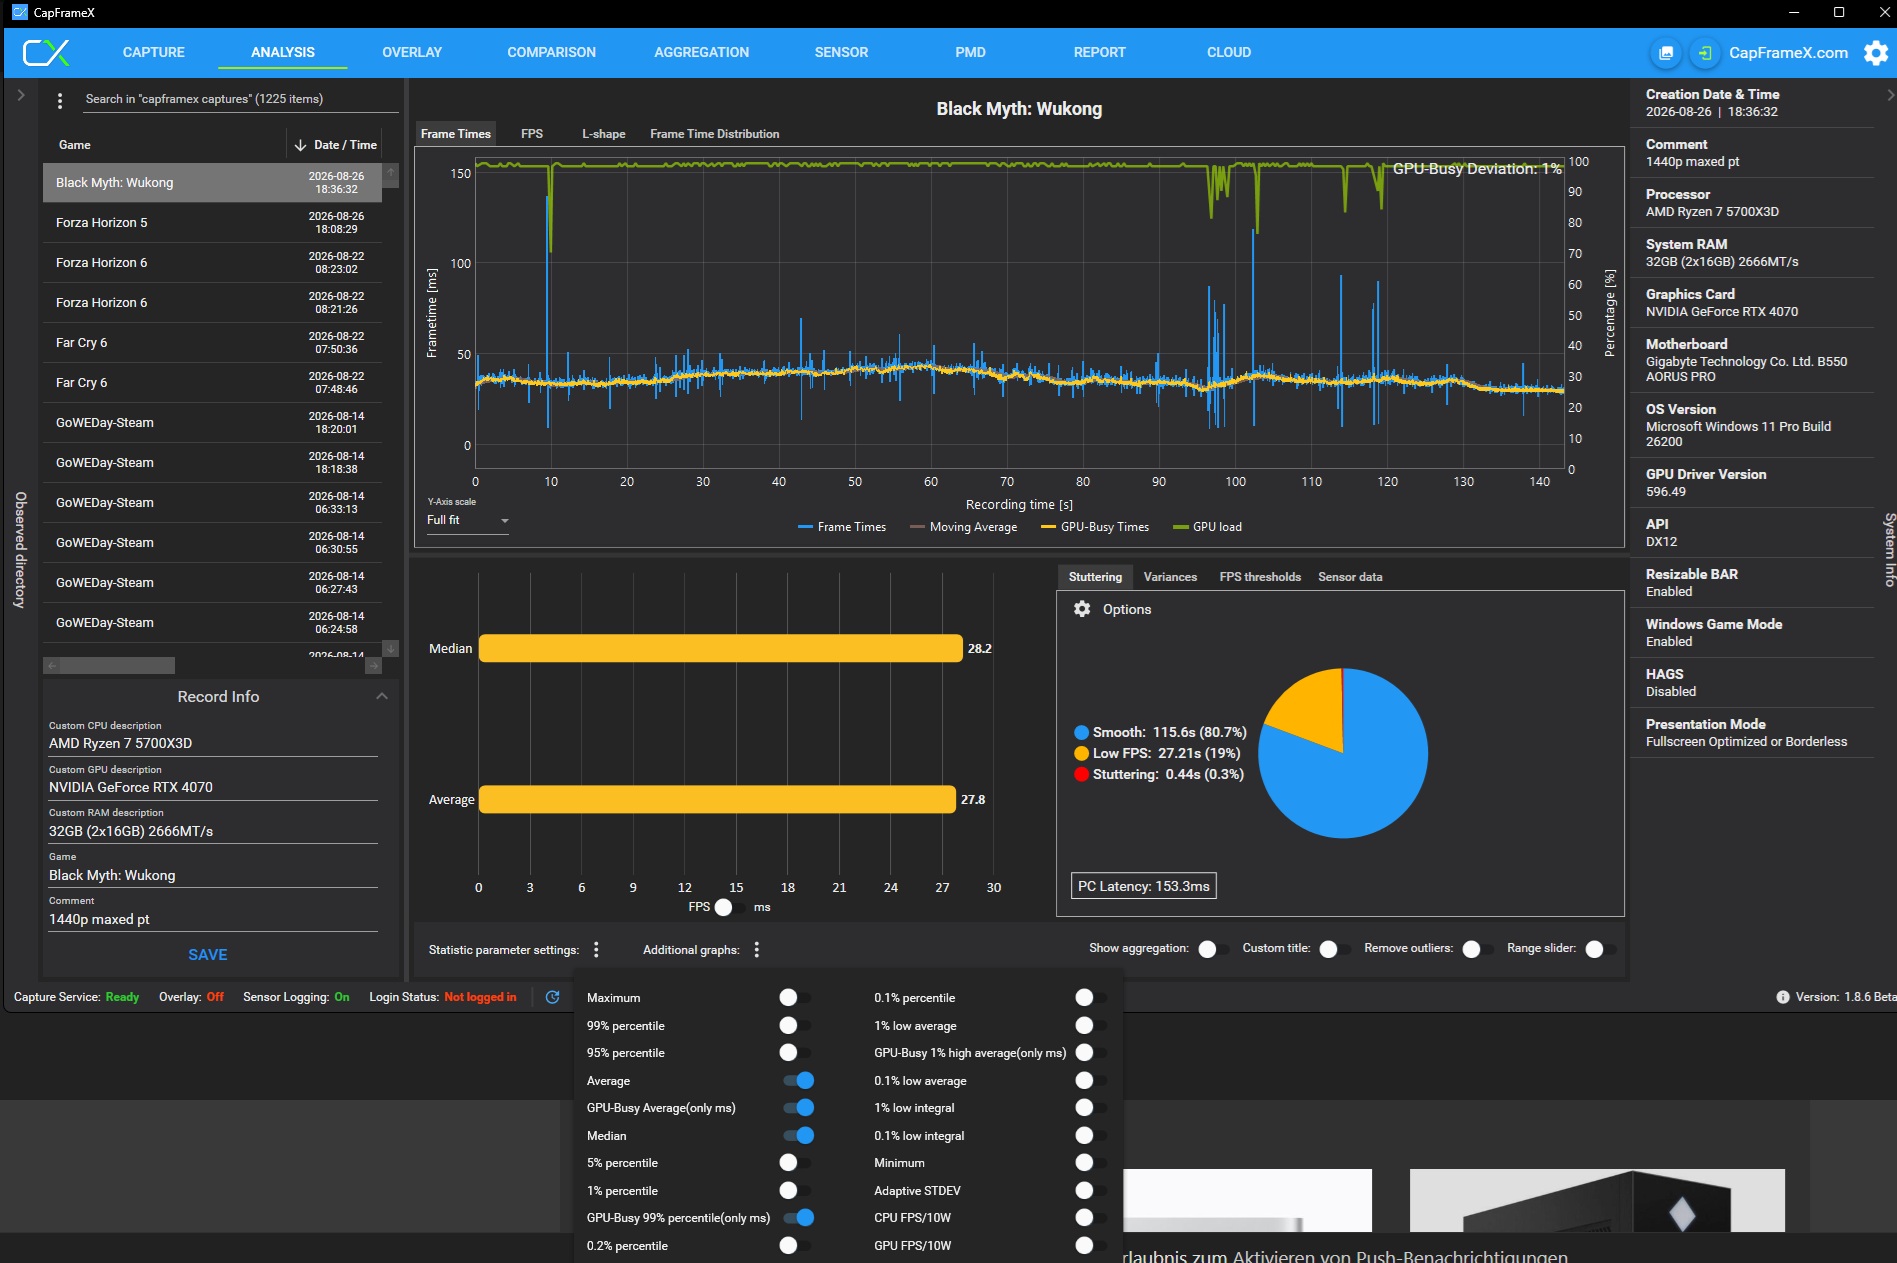The width and height of the screenshot is (1897, 1263).
Task: Click the refresh login status icon
Action: (552, 997)
